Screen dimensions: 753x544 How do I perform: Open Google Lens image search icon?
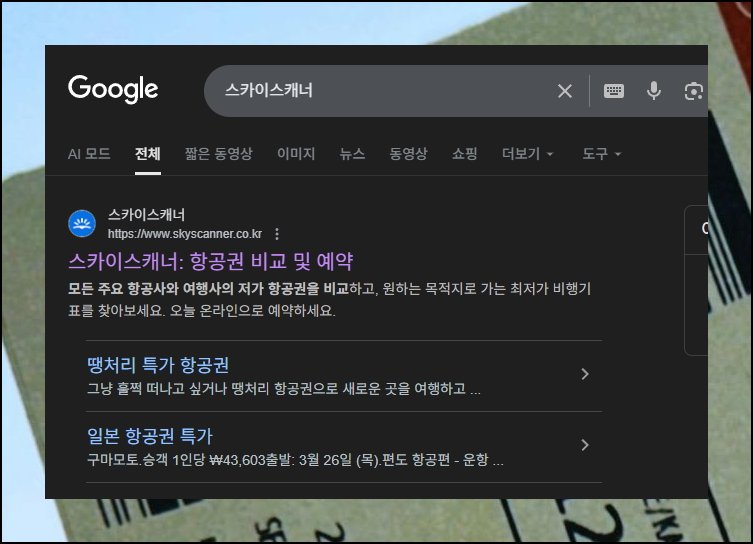[x=693, y=91]
